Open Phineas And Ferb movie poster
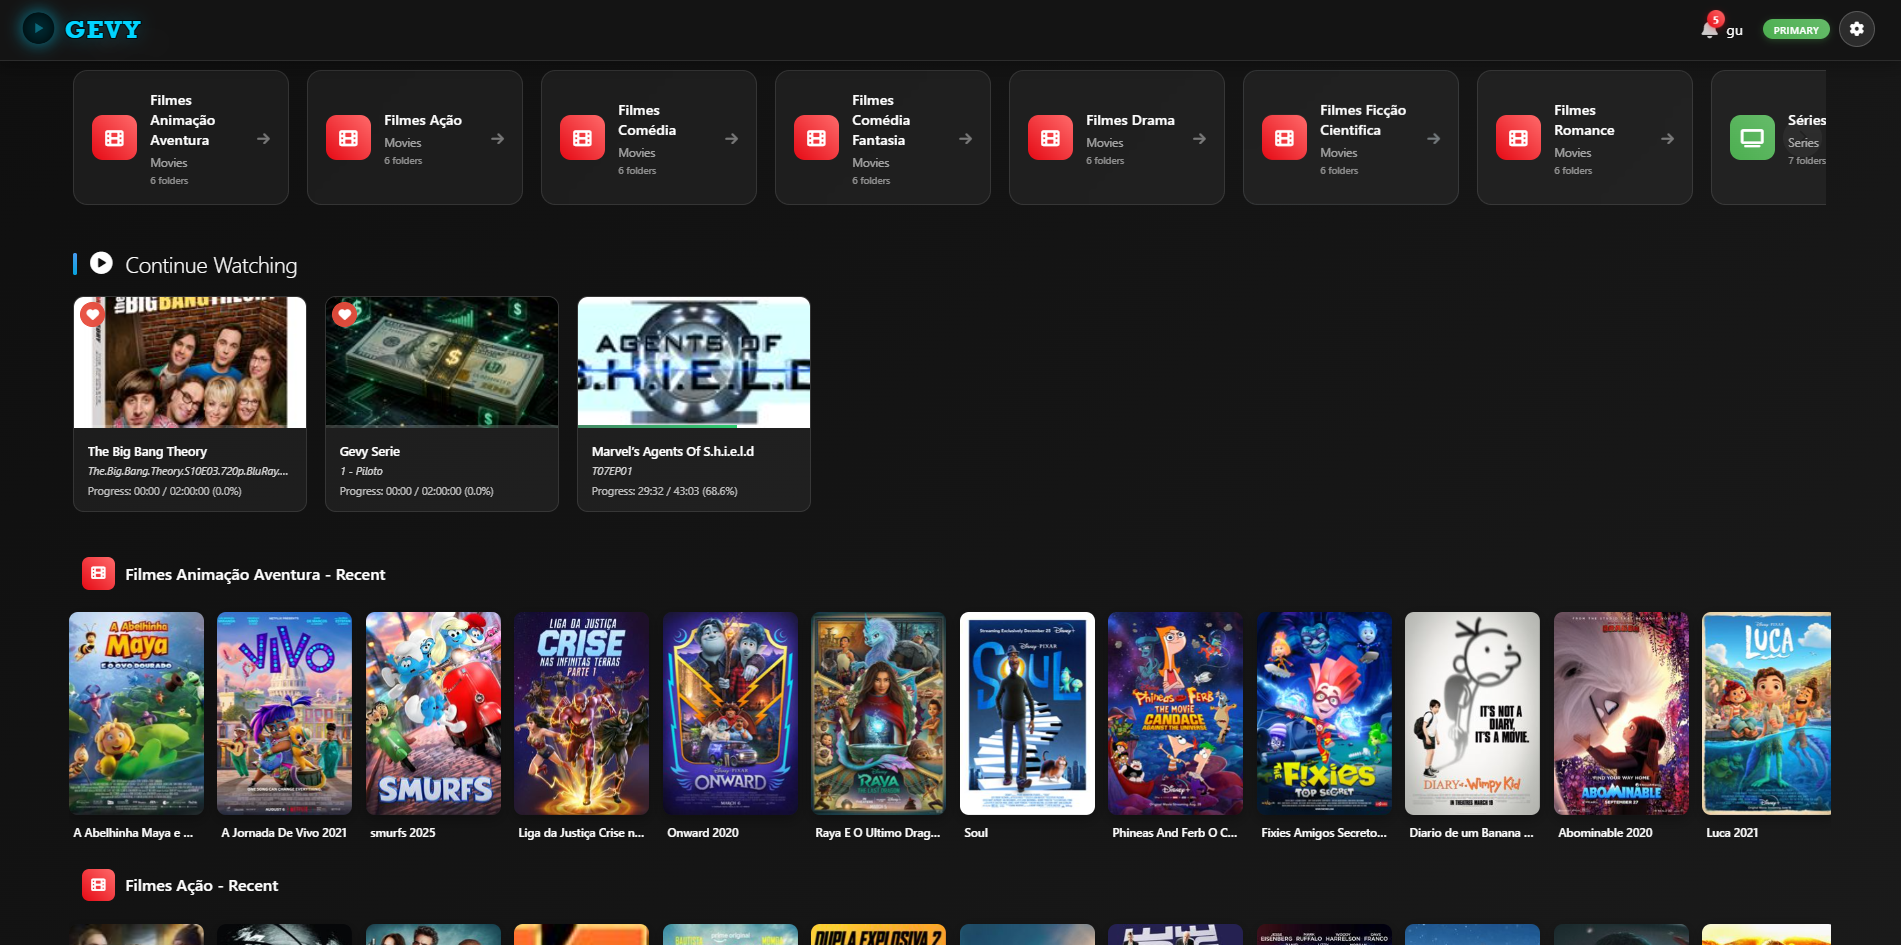 [x=1176, y=713]
